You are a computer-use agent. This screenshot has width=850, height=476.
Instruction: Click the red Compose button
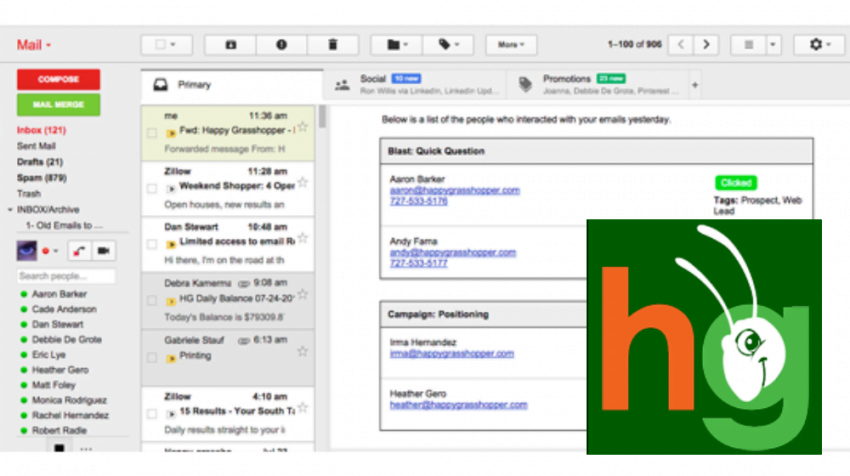(58, 79)
